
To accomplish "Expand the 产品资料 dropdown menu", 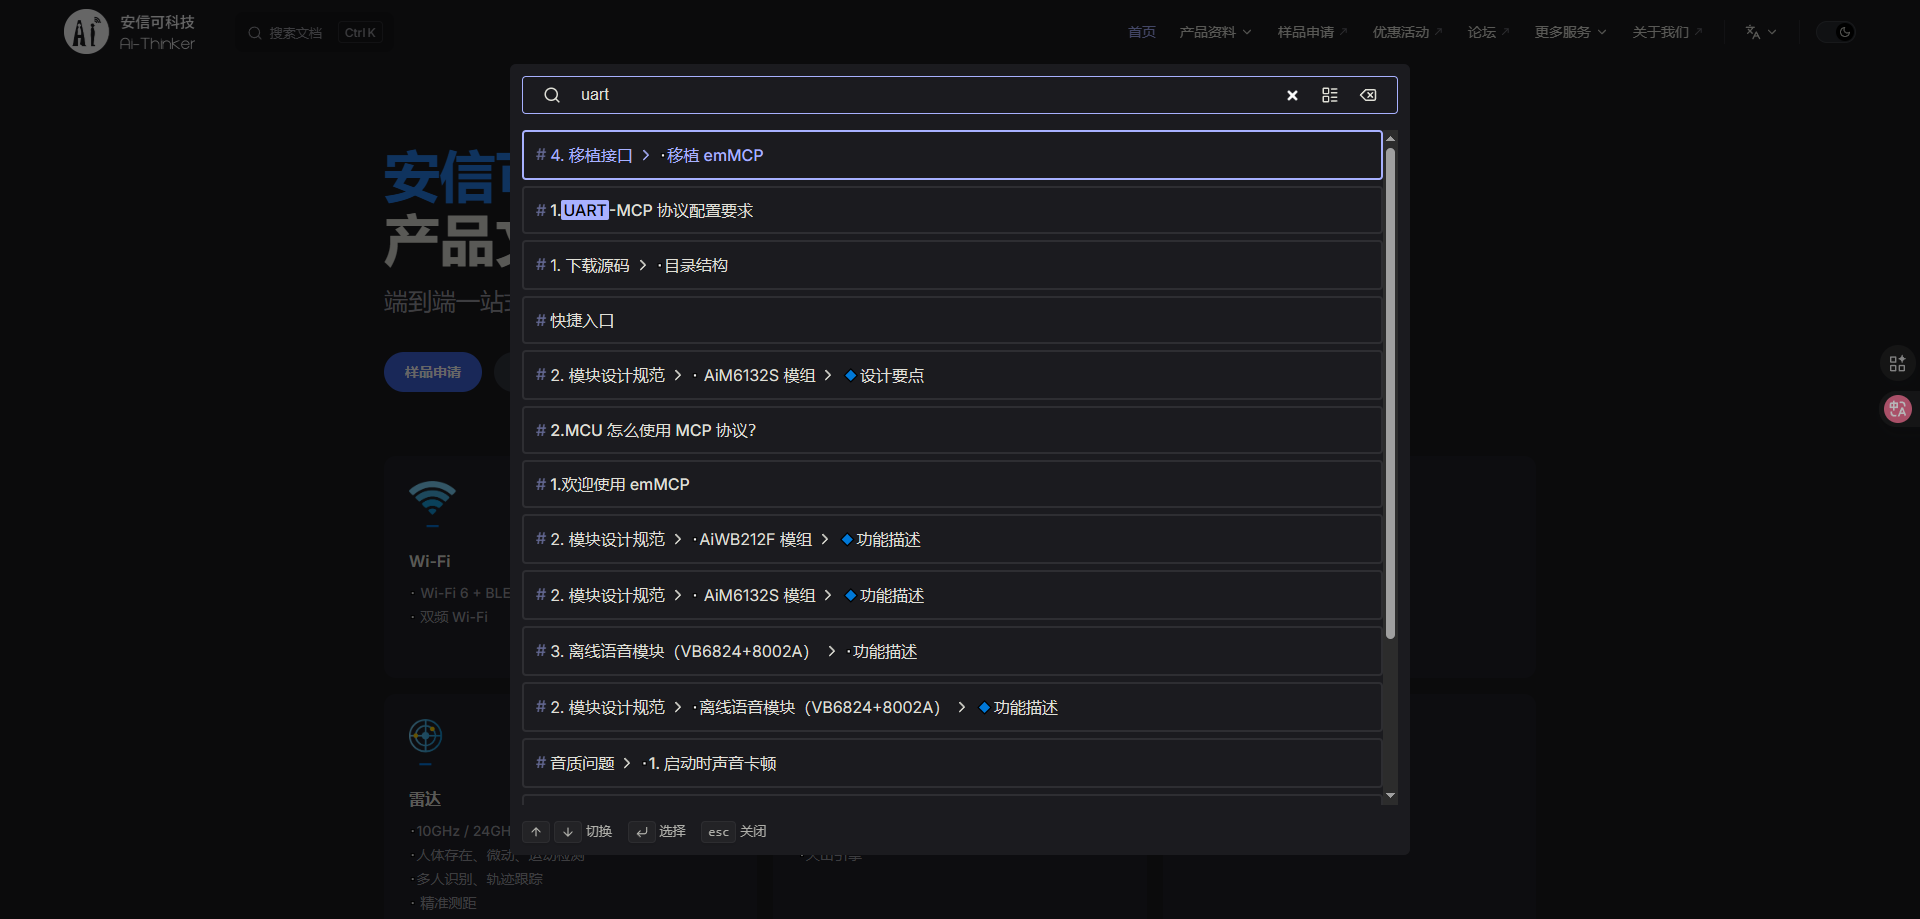I will pyautogui.click(x=1215, y=32).
